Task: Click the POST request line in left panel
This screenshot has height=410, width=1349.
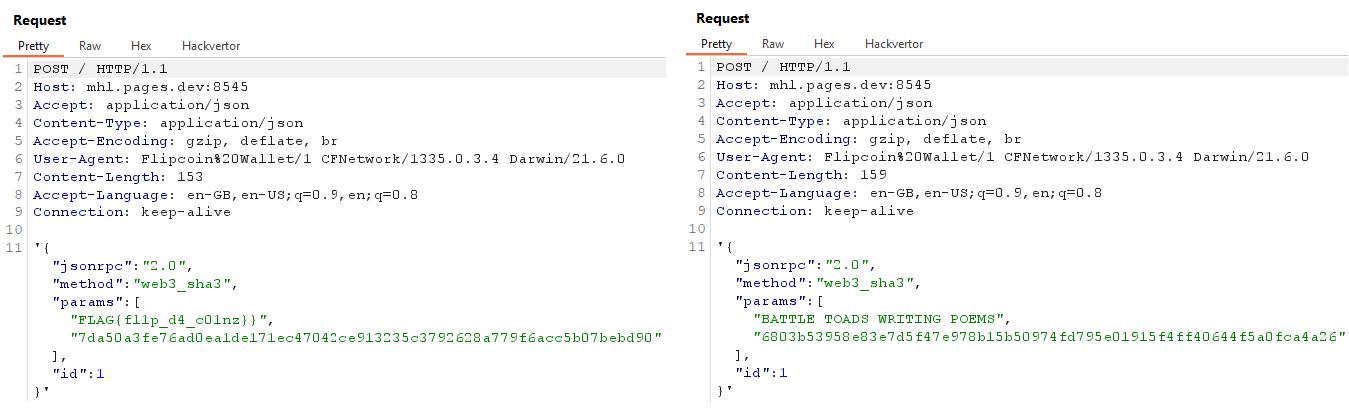Action: tap(100, 69)
